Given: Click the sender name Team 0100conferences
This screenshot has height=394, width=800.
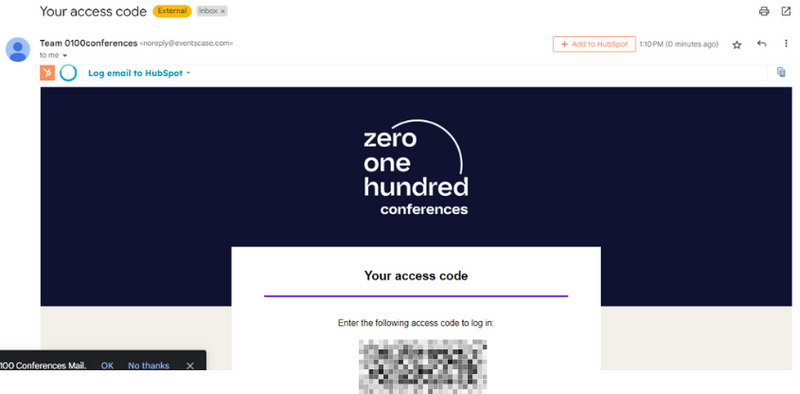Looking at the screenshot, I should 88,43.
